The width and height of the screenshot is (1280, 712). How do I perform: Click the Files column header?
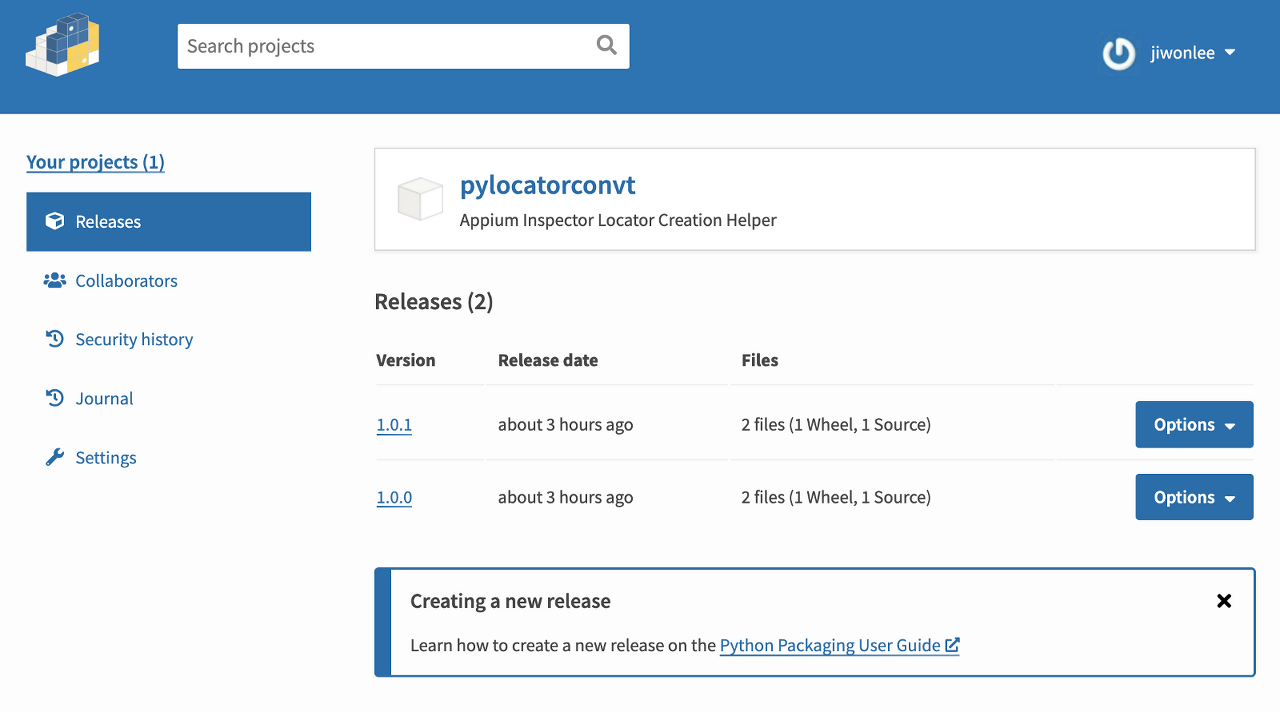pos(760,360)
